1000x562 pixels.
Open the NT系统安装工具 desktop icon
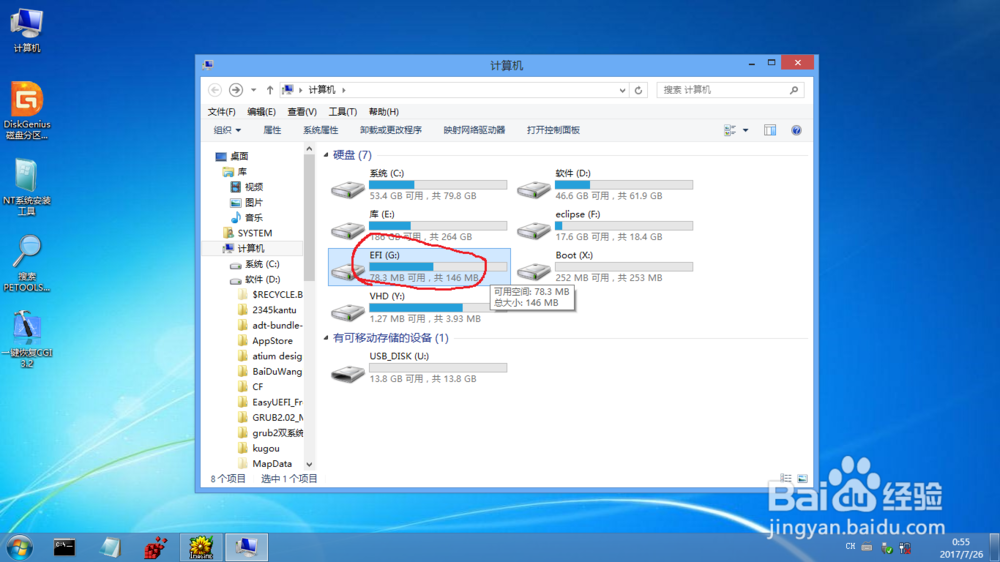click(26, 187)
